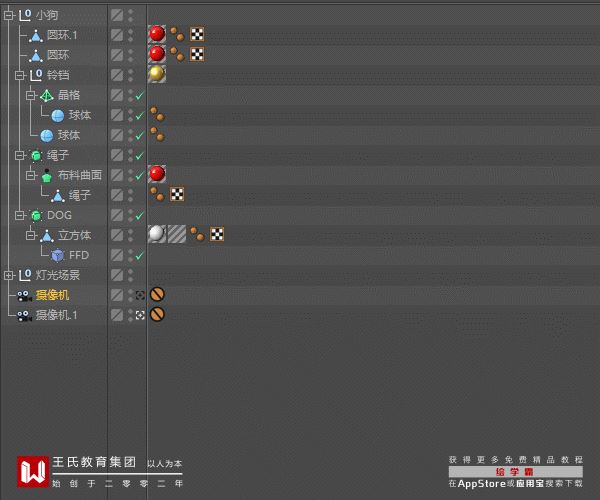Collapse the 布料曲面 hierarchy

point(31,175)
